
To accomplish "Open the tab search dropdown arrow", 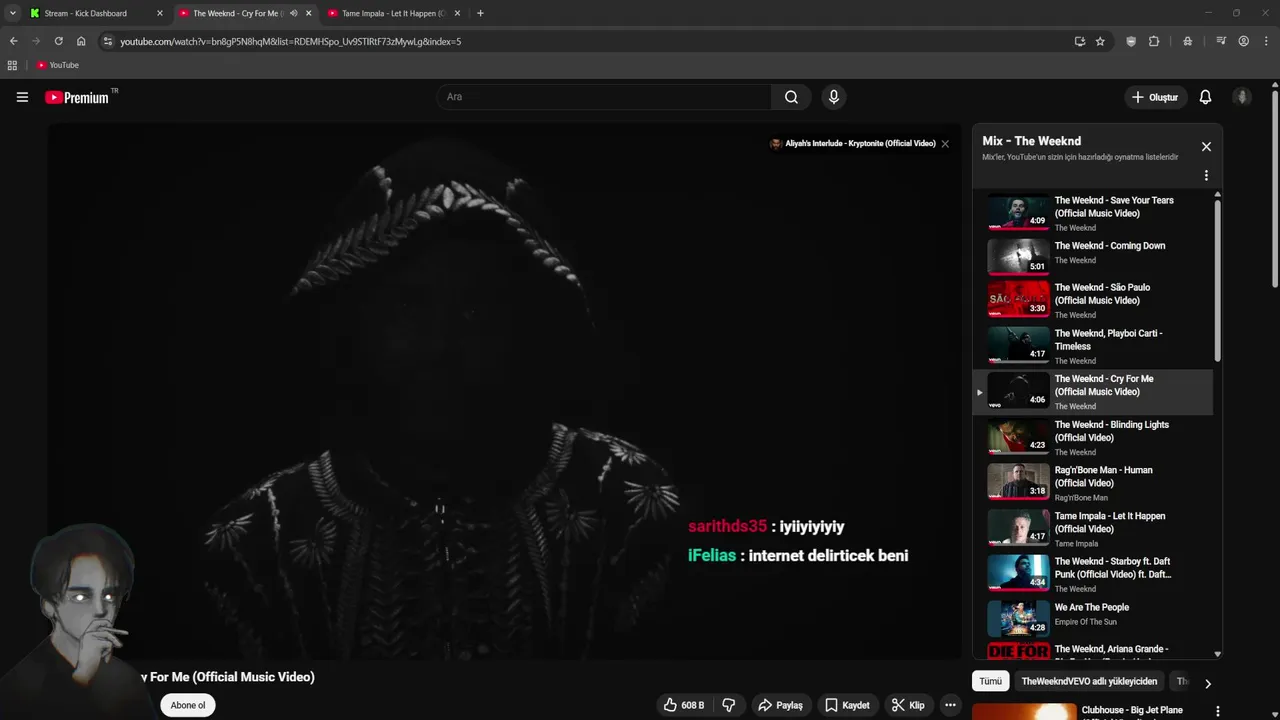I will point(12,13).
